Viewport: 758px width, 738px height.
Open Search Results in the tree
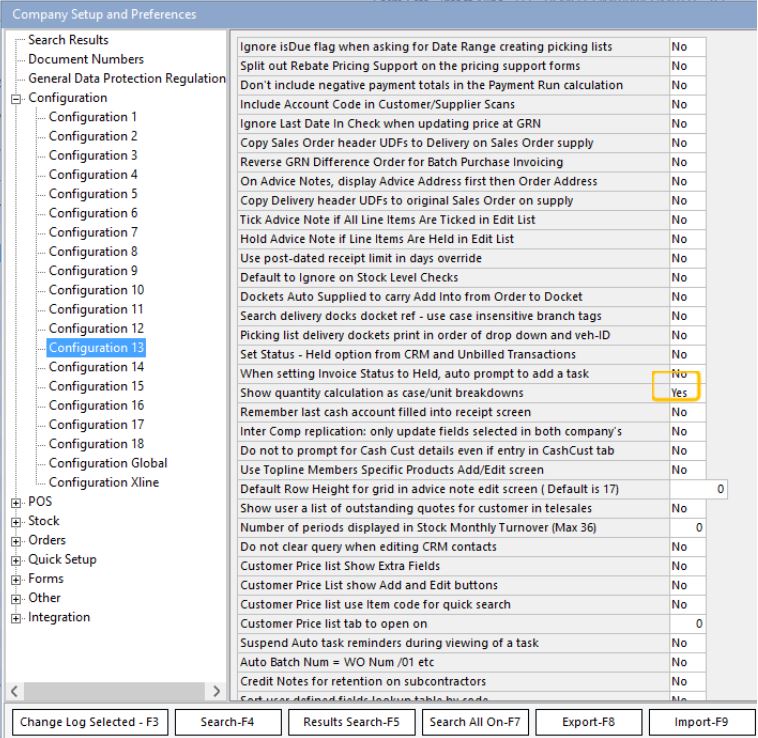tap(68, 40)
